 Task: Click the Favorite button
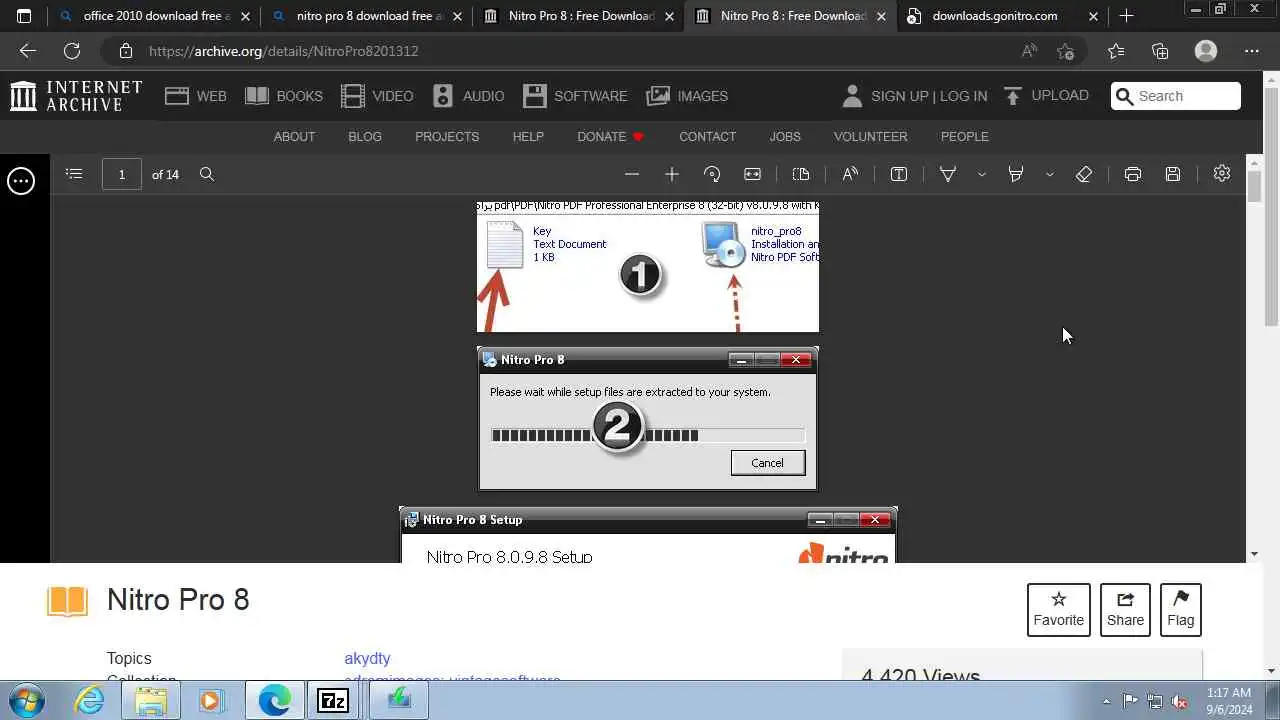click(x=1058, y=609)
